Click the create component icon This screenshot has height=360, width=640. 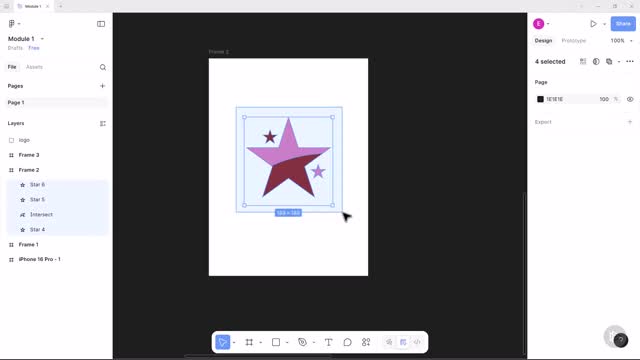(x=583, y=62)
